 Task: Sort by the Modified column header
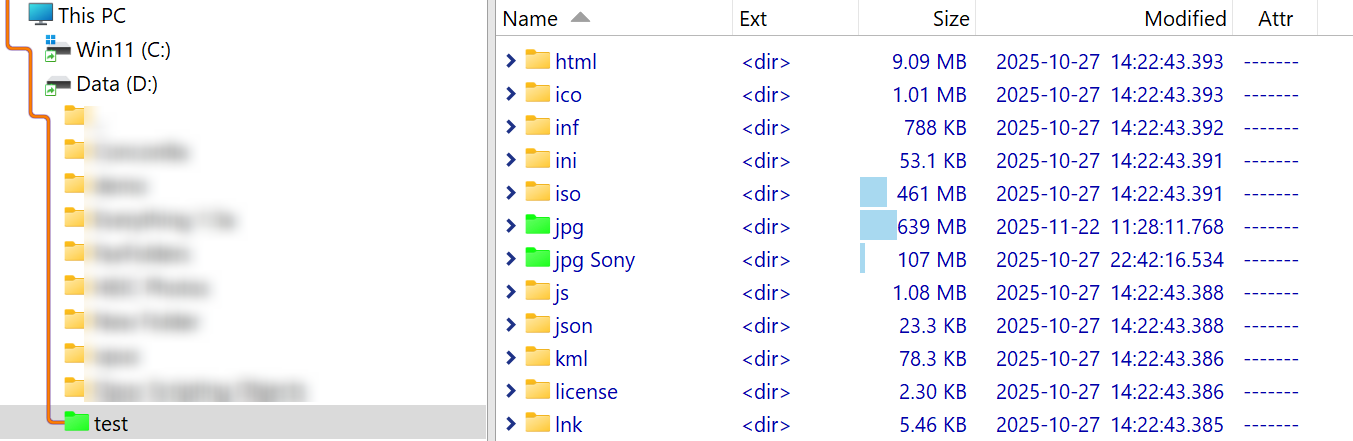tap(1185, 18)
